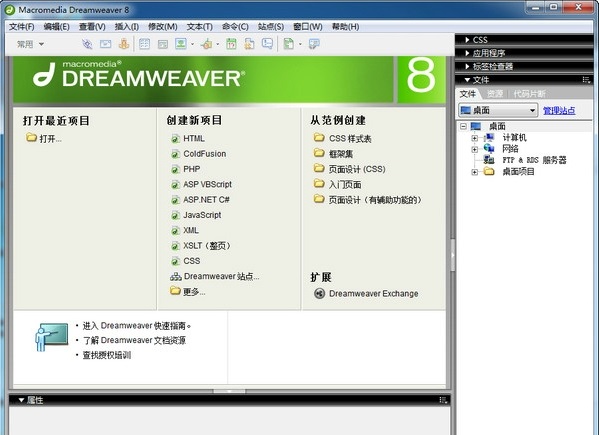Select the 文件 tab in the panel
Viewport: 599px width, 435px height.
(468, 94)
